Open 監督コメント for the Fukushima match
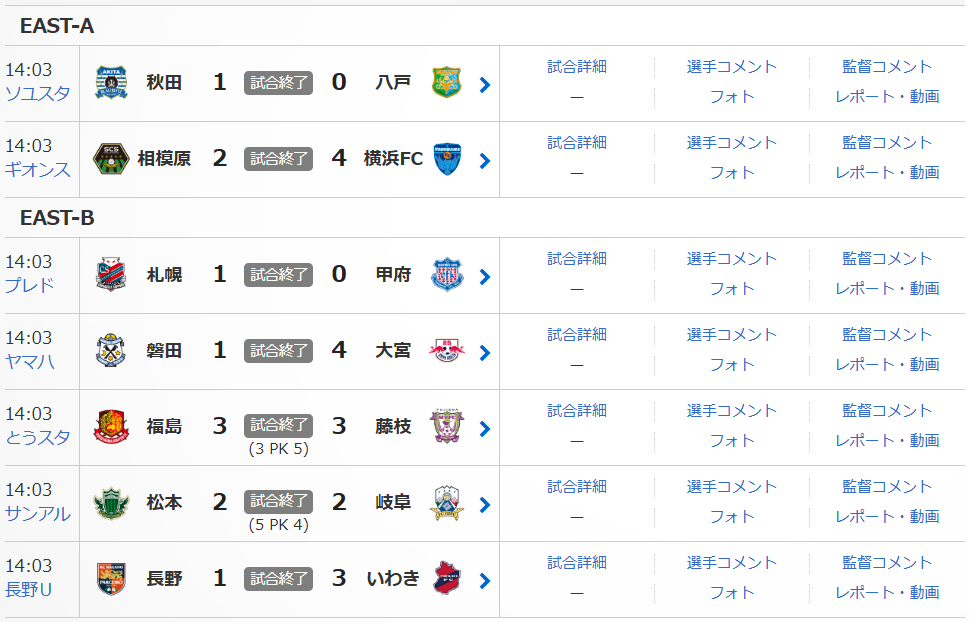Image resolution: width=969 pixels, height=622 pixels. (x=887, y=410)
